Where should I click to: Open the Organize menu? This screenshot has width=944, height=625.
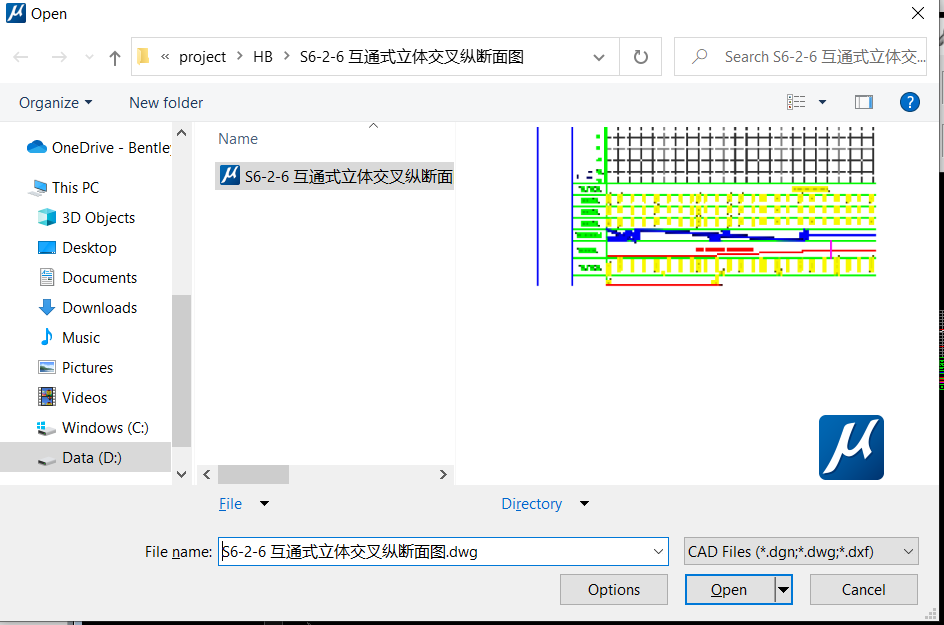click(x=55, y=102)
